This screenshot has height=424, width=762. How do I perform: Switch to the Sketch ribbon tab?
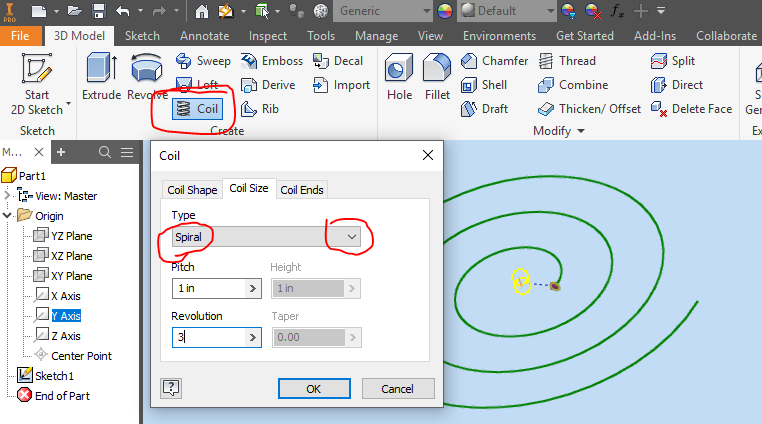click(x=142, y=36)
